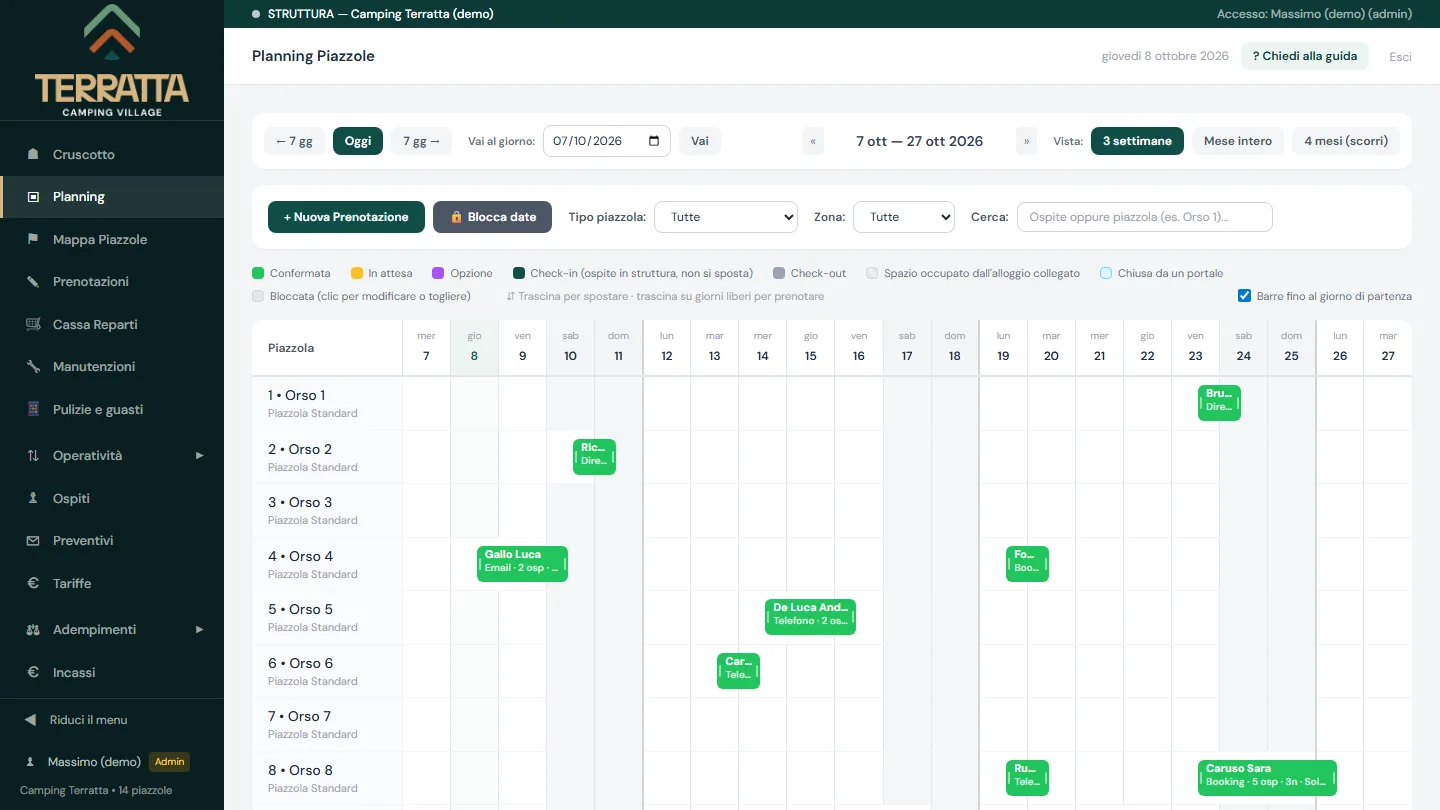This screenshot has width=1440, height=810.
Task: Click the Ospiti person icon
Action: point(33,498)
